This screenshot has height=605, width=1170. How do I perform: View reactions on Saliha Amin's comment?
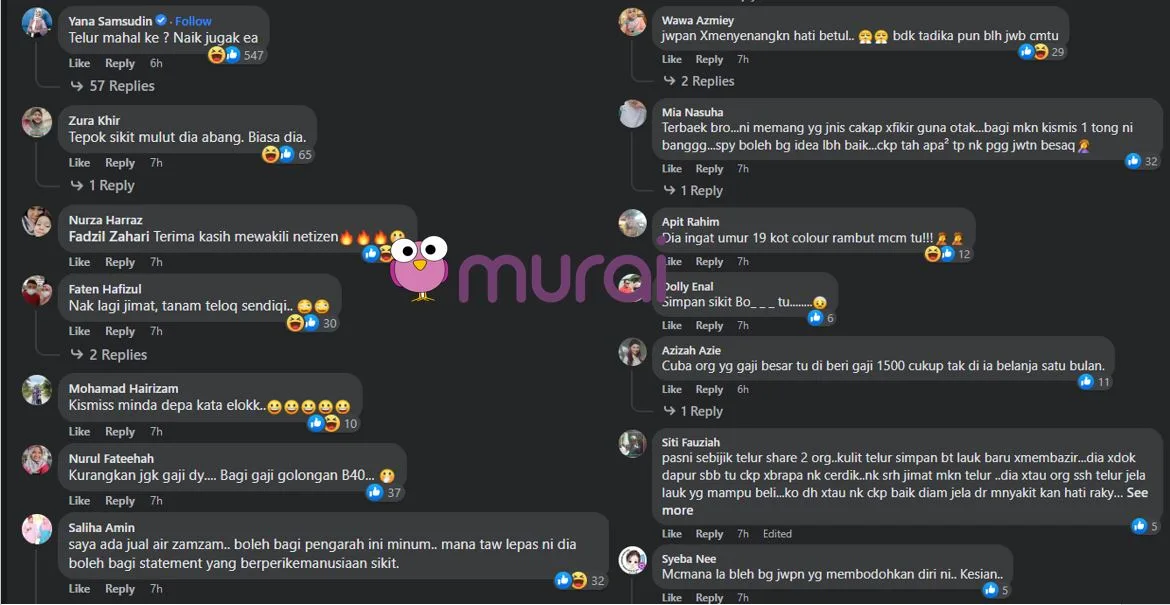(x=581, y=580)
